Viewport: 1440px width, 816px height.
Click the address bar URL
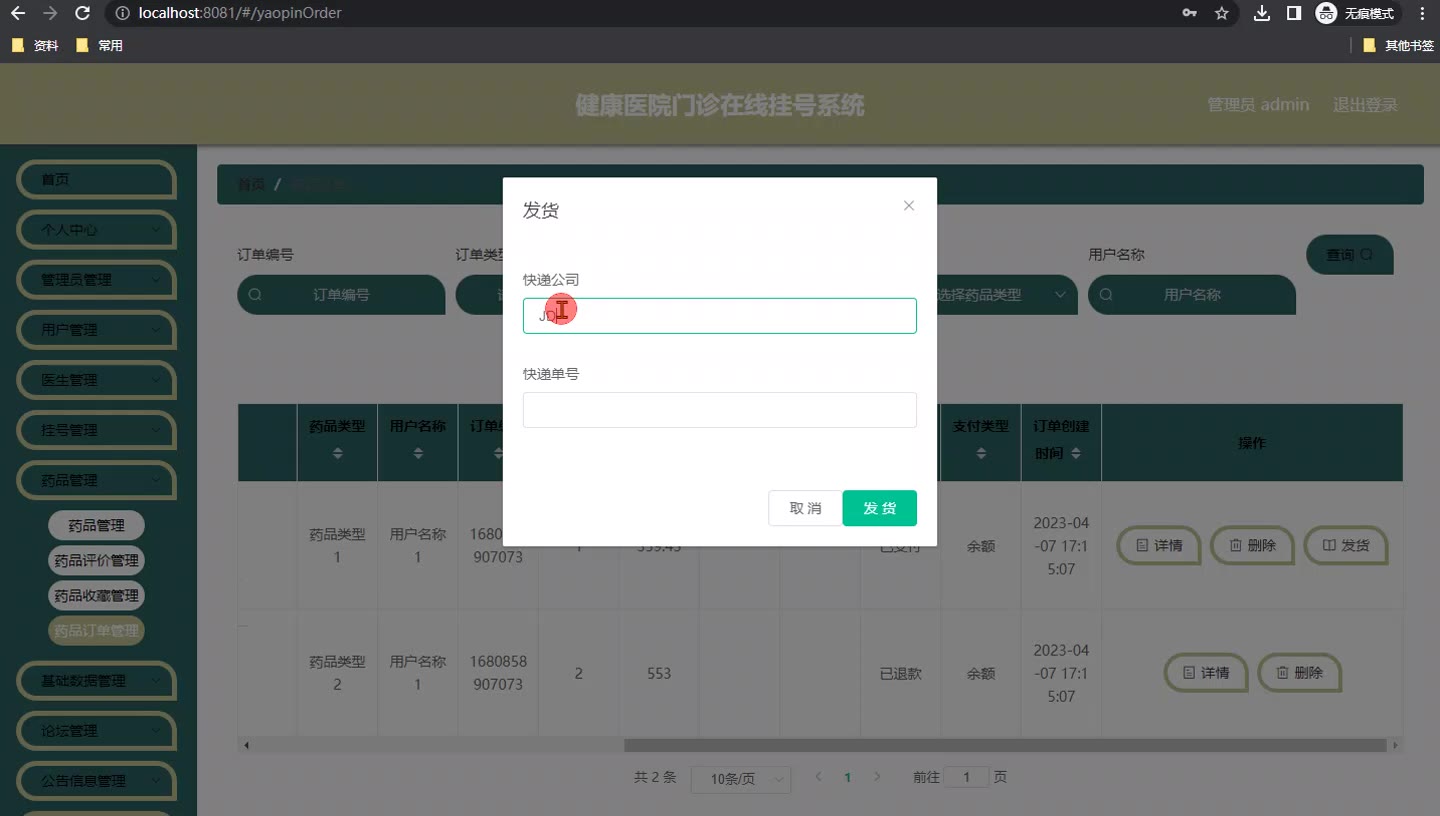(240, 13)
